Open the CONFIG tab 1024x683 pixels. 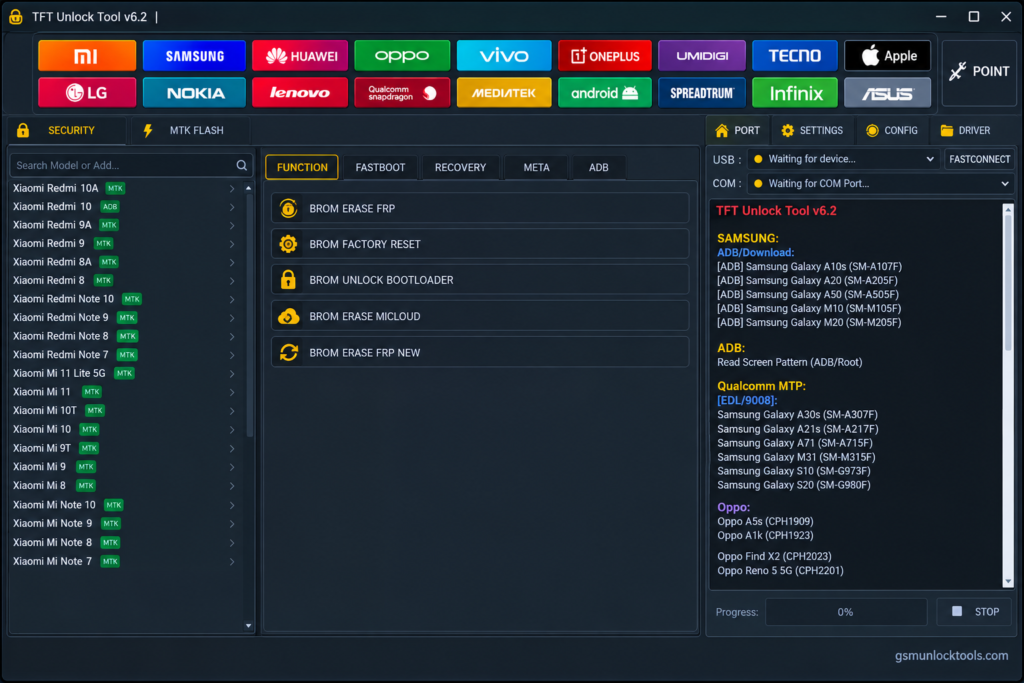coord(892,131)
